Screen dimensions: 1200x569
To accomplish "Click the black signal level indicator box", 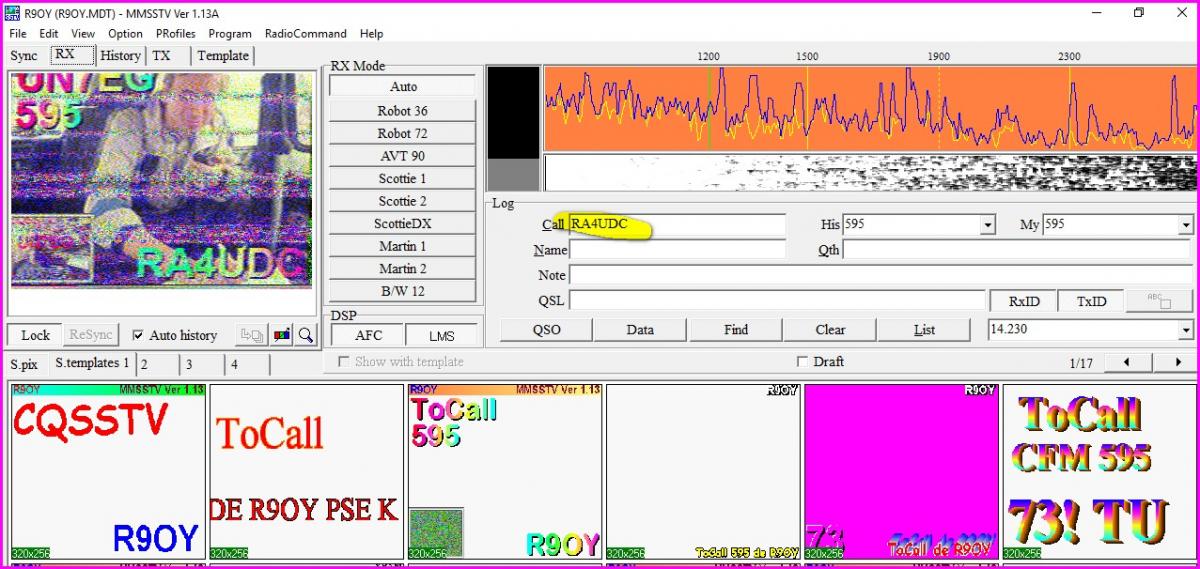I will [x=513, y=112].
